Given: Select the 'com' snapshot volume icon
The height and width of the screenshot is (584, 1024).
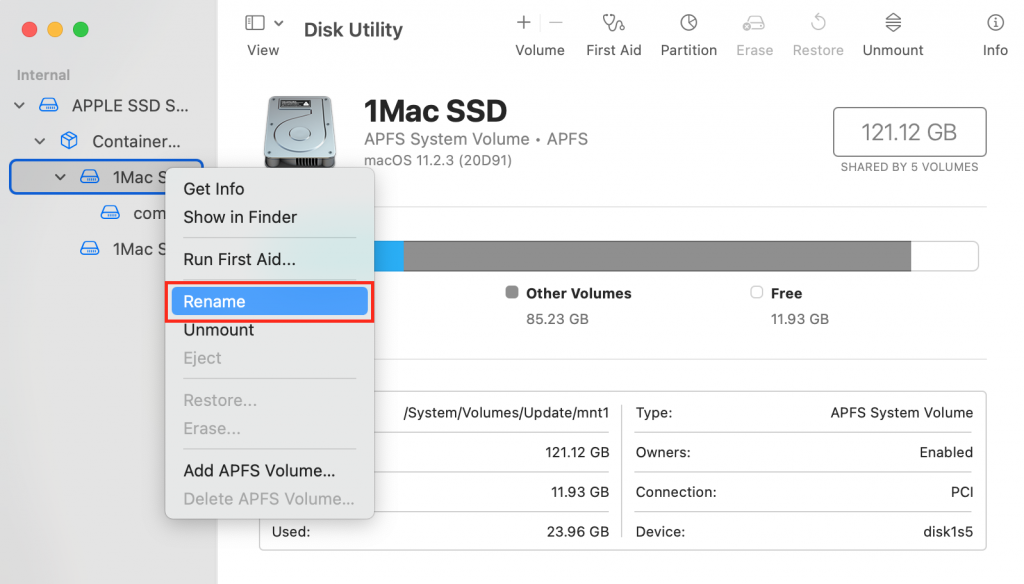Looking at the screenshot, I should coord(110,213).
